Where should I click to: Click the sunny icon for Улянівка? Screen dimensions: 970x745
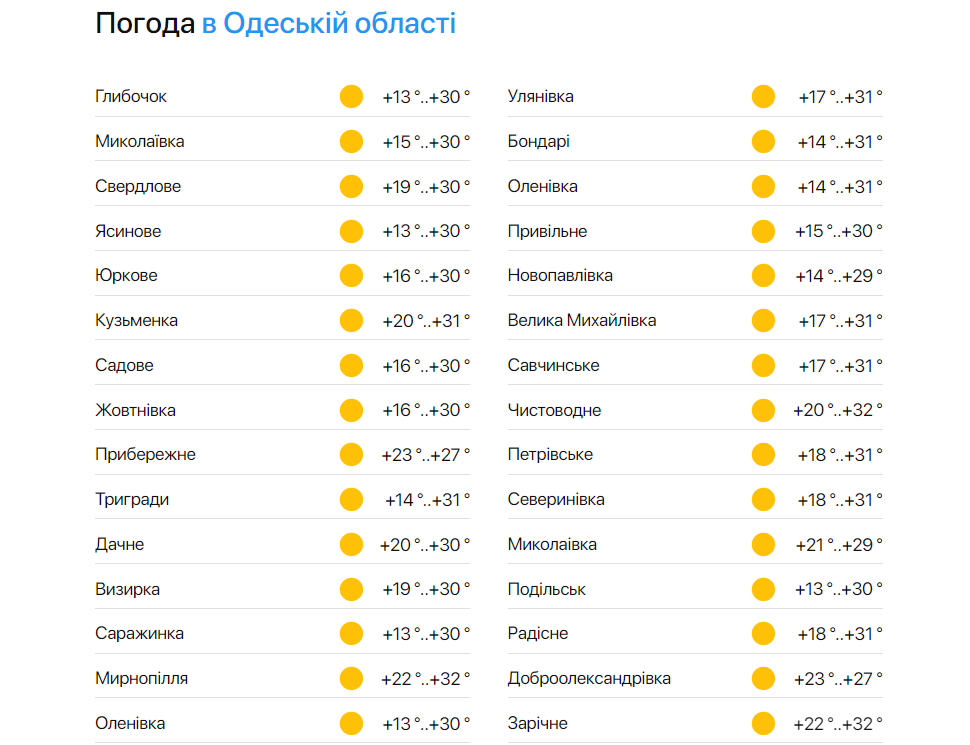point(763,96)
